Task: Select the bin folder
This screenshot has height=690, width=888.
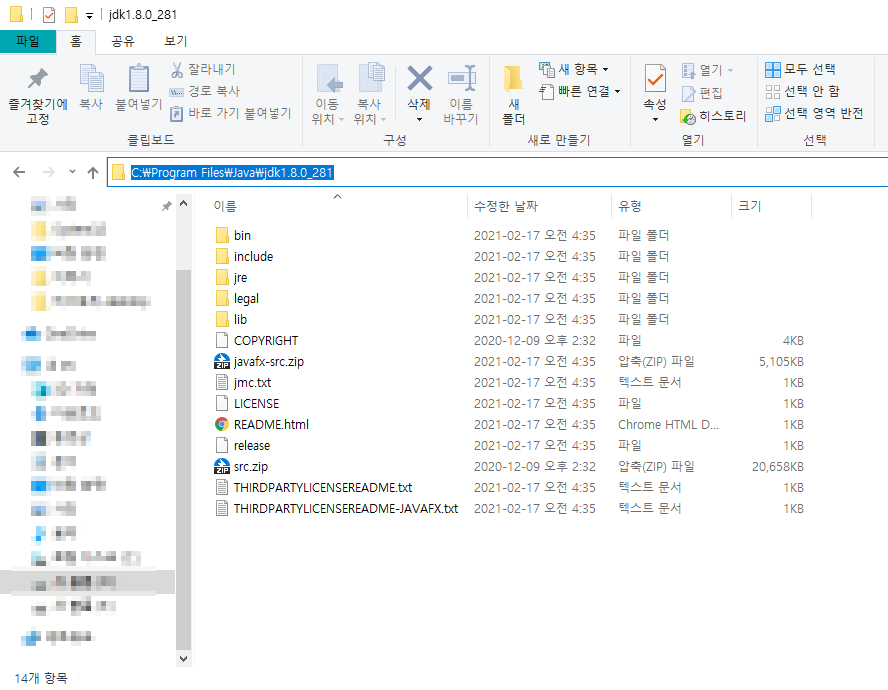Action: pyautogui.click(x=242, y=236)
